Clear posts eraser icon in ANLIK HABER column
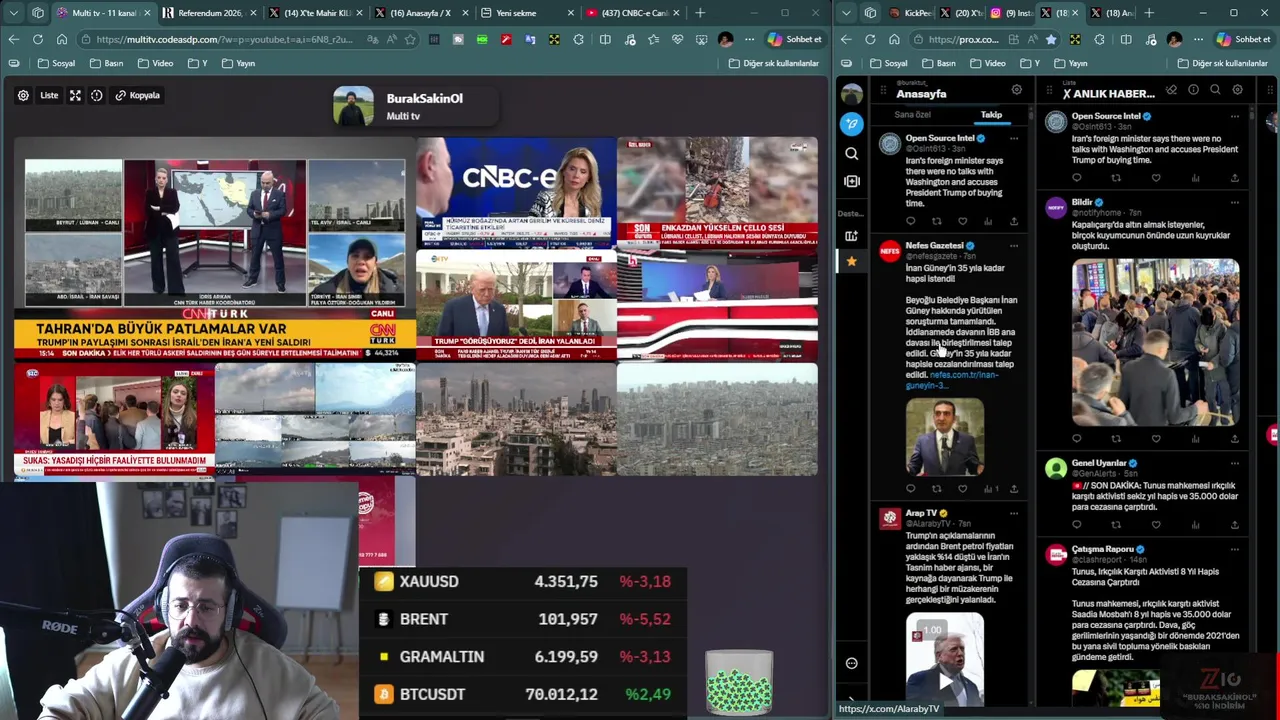The image size is (1280, 720). 1171,90
